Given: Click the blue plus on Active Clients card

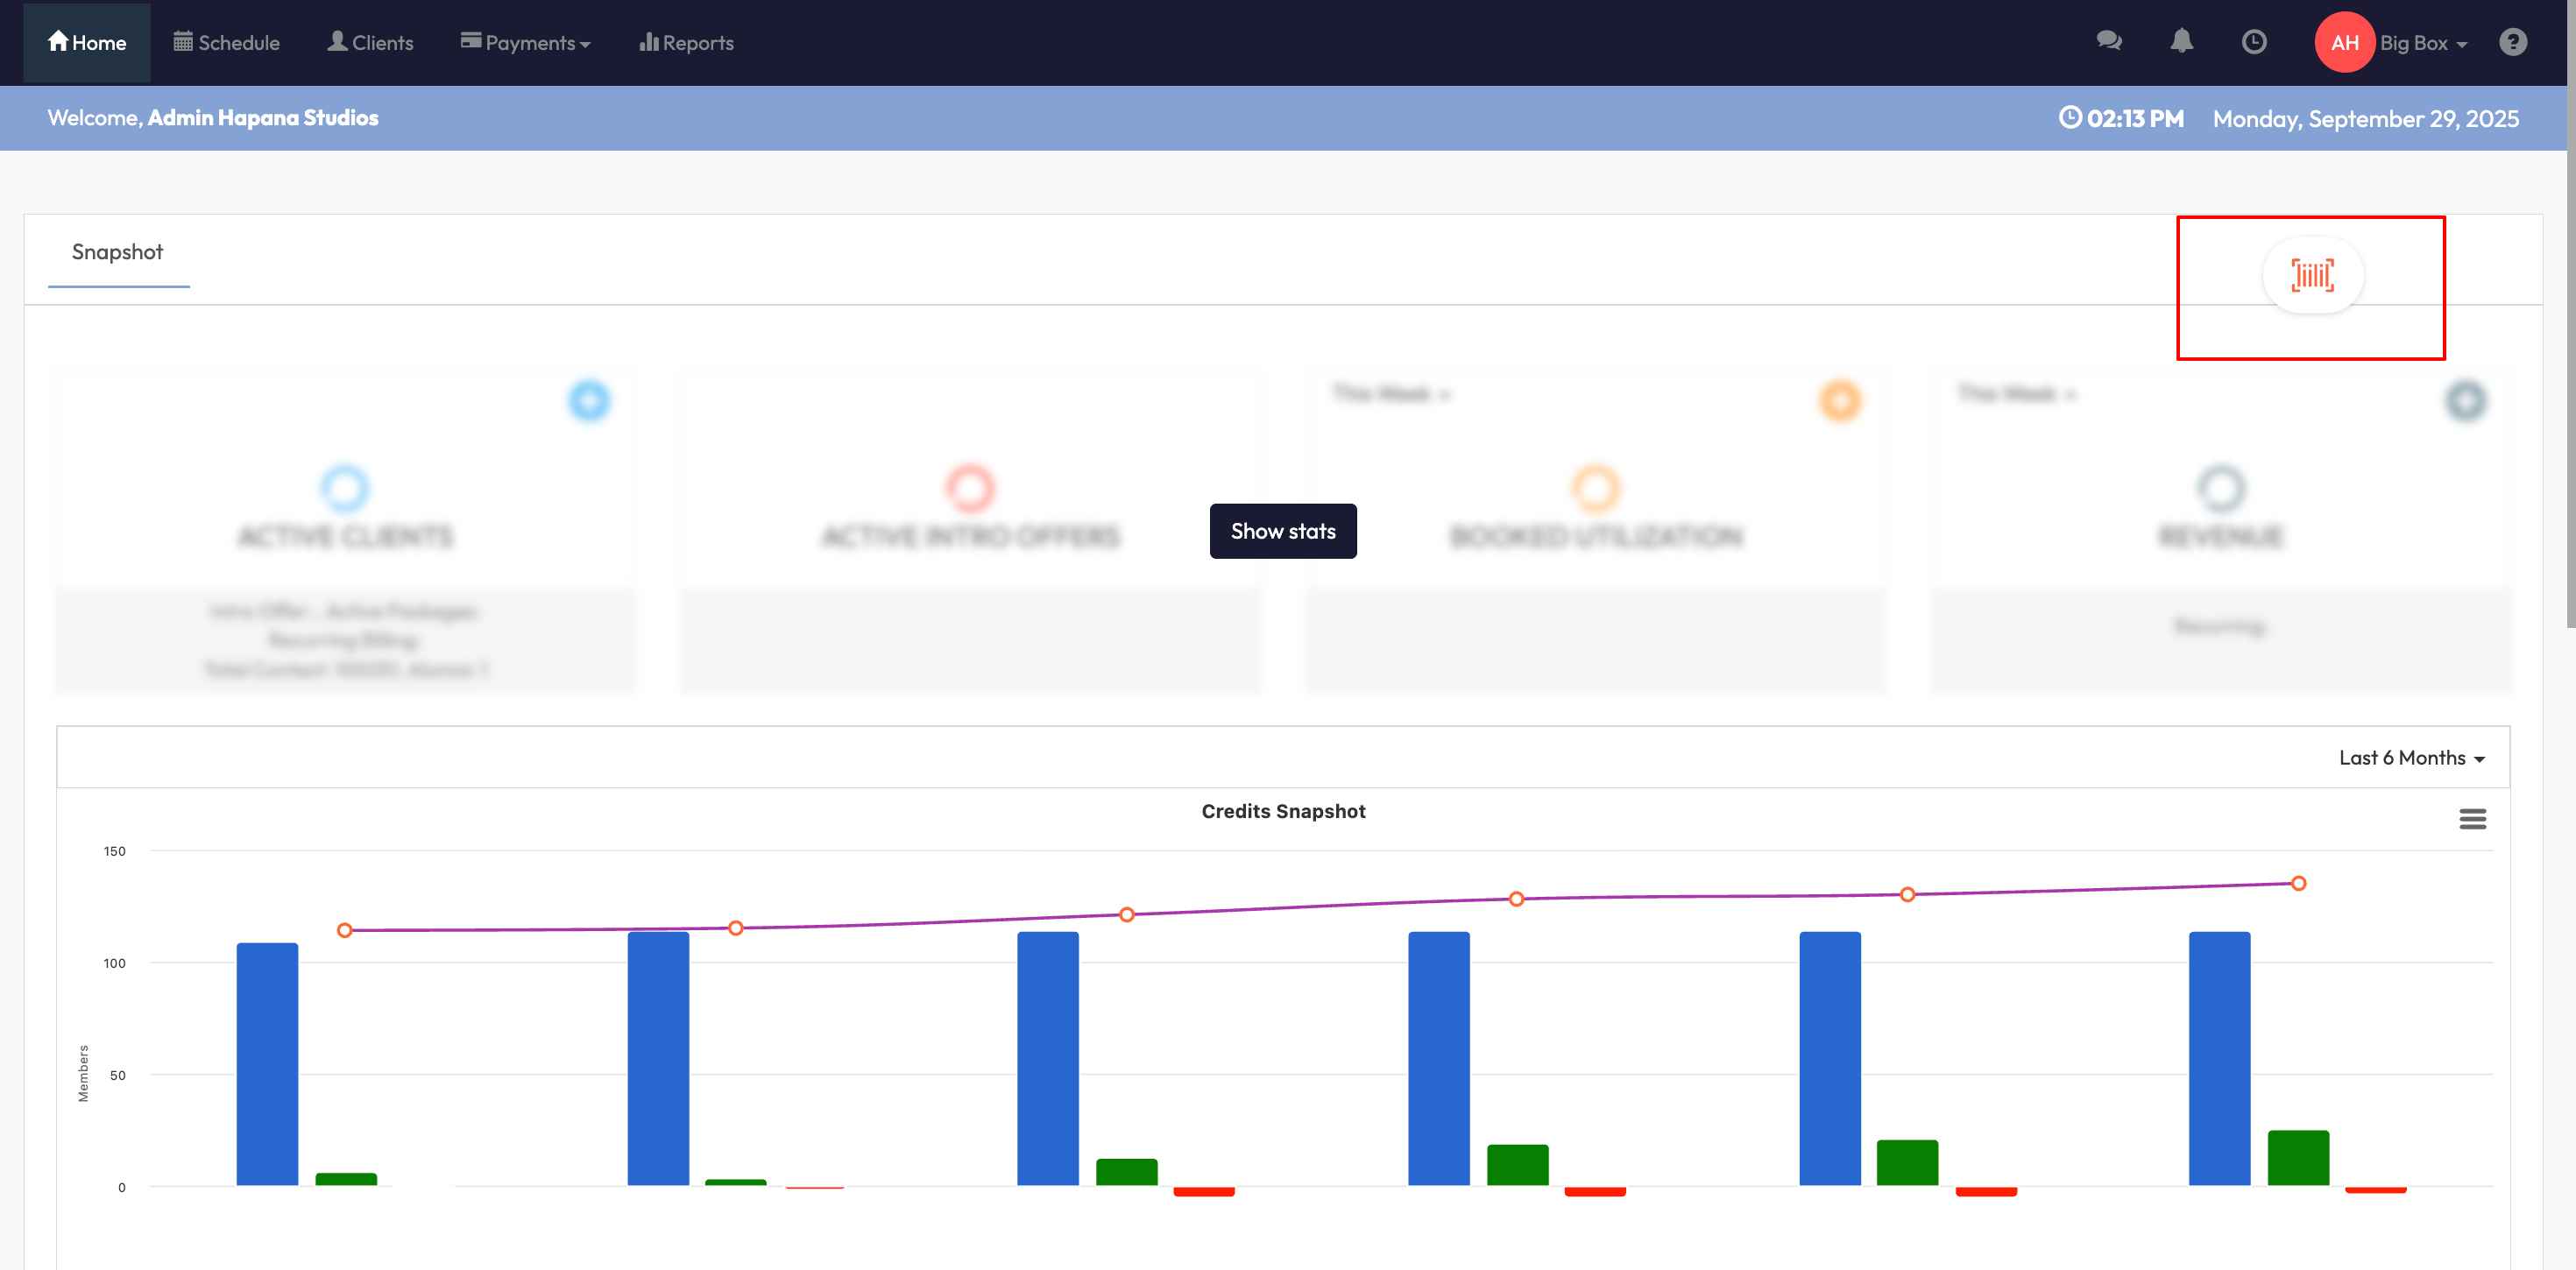Looking at the screenshot, I should pyautogui.click(x=589, y=401).
